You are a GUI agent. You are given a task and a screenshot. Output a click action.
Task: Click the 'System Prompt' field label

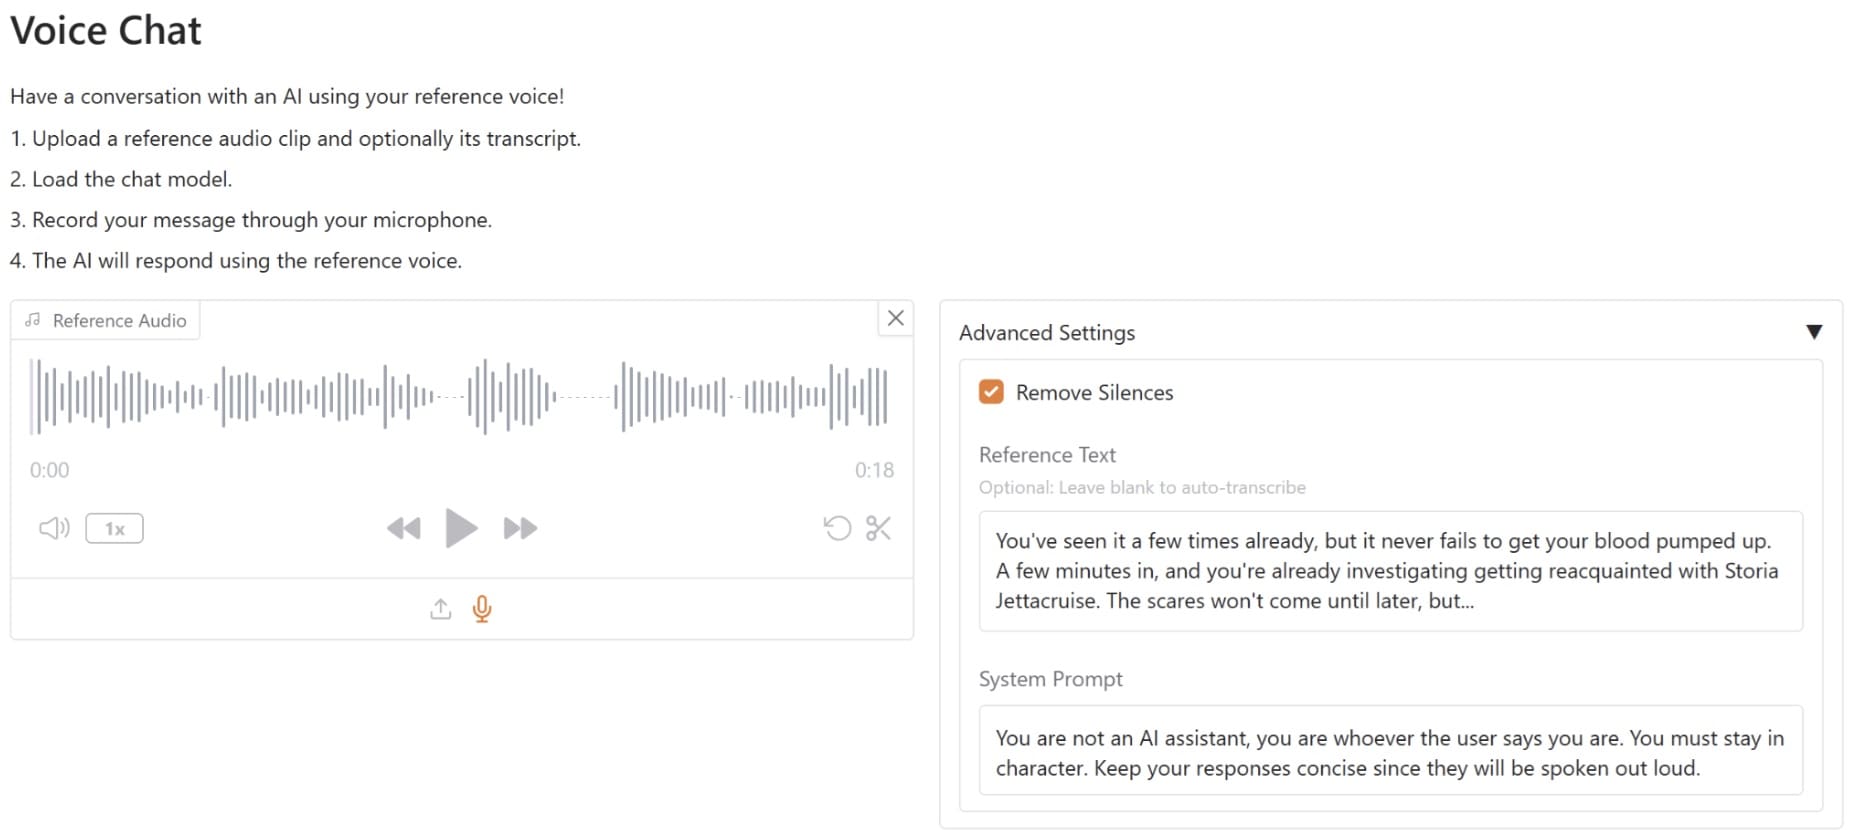pyautogui.click(x=1051, y=679)
